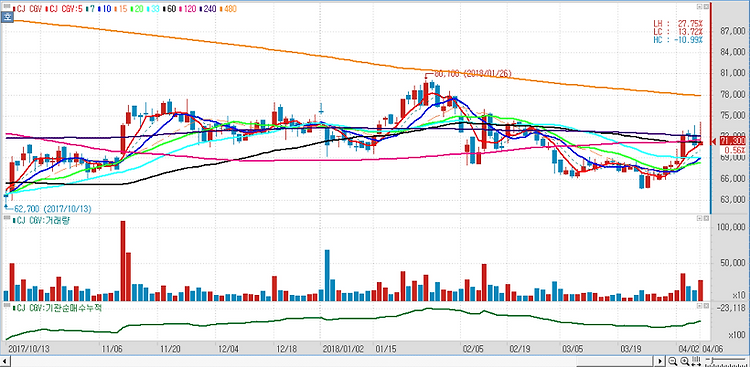Viewport: 750px width, 367px height.
Task: Click the 84,000 price axis label
Action: pos(733,52)
